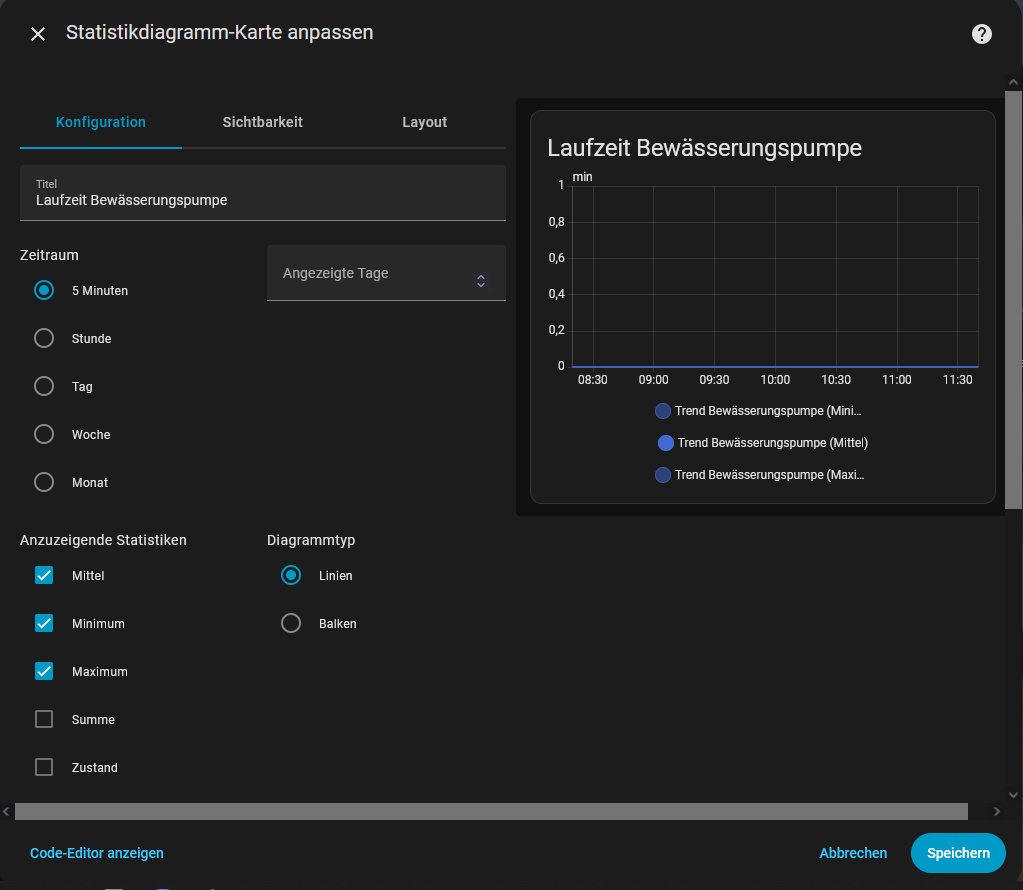This screenshot has width=1023, height=890.
Task: Toggle the Mittel series legend dot in the chart
Action: 665,443
